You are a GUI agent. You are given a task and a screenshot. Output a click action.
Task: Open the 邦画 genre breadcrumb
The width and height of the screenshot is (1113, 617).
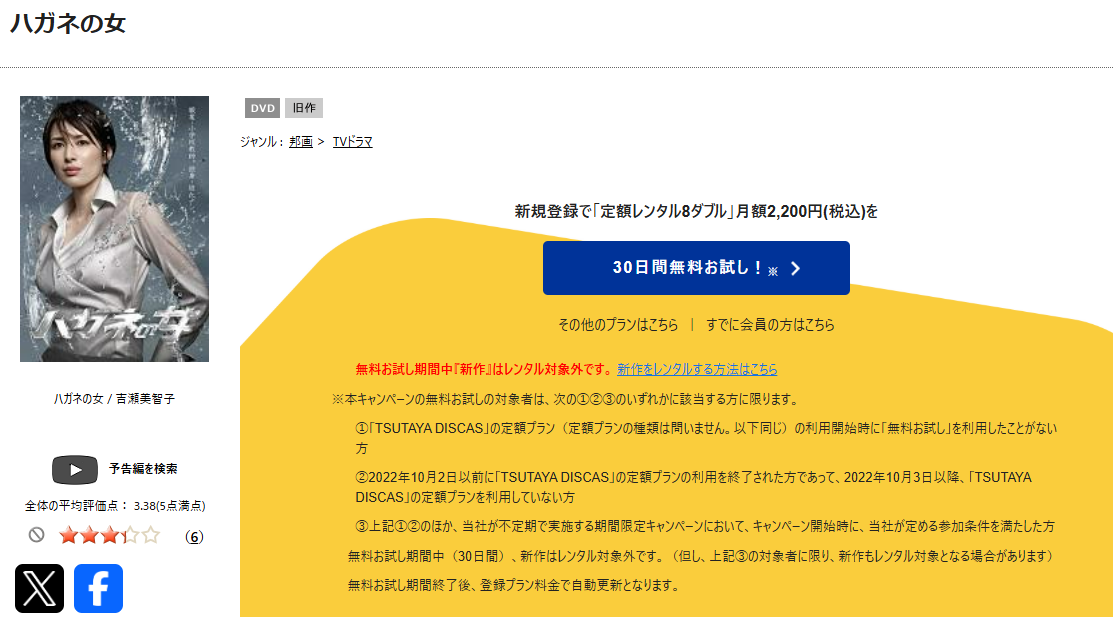click(299, 142)
